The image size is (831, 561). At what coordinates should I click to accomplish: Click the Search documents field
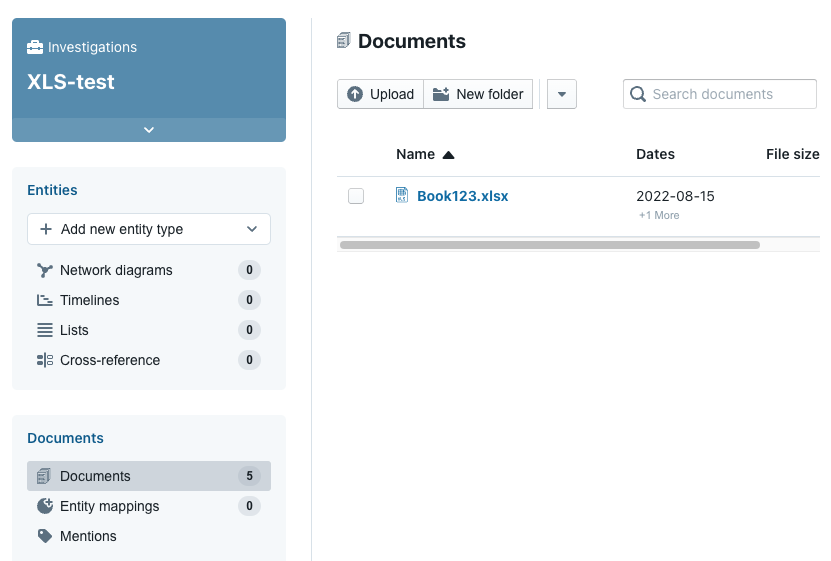(720, 94)
